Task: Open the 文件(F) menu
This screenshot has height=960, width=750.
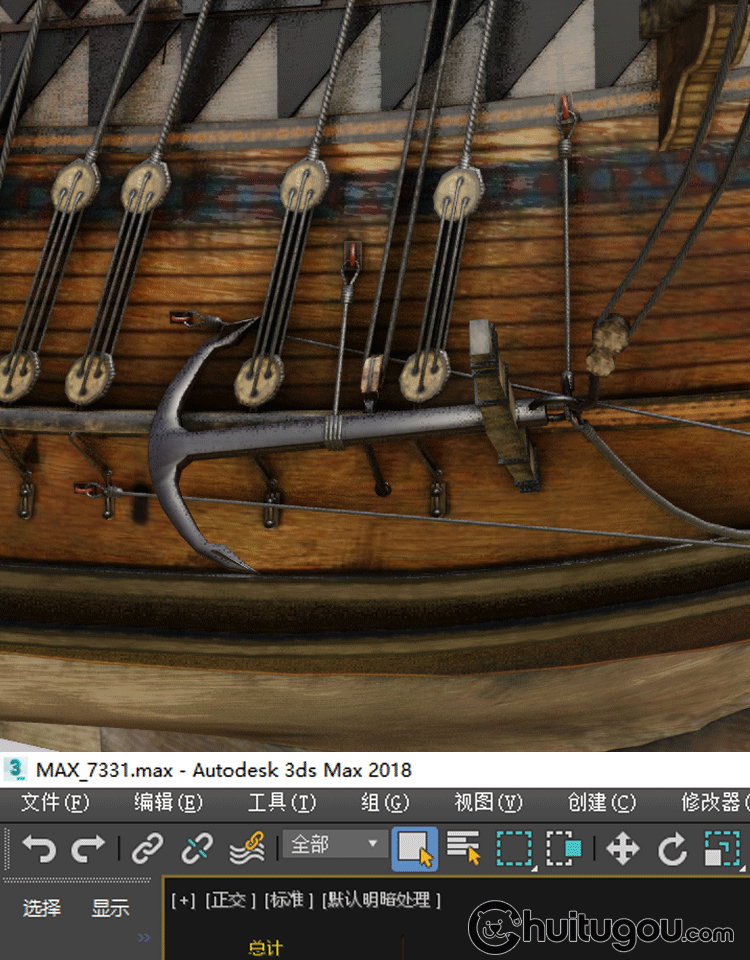Action: (55, 802)
